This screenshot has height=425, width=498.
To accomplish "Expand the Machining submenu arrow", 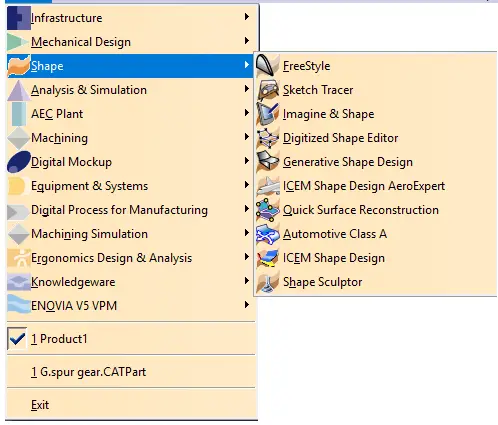I will coord(247,137).
